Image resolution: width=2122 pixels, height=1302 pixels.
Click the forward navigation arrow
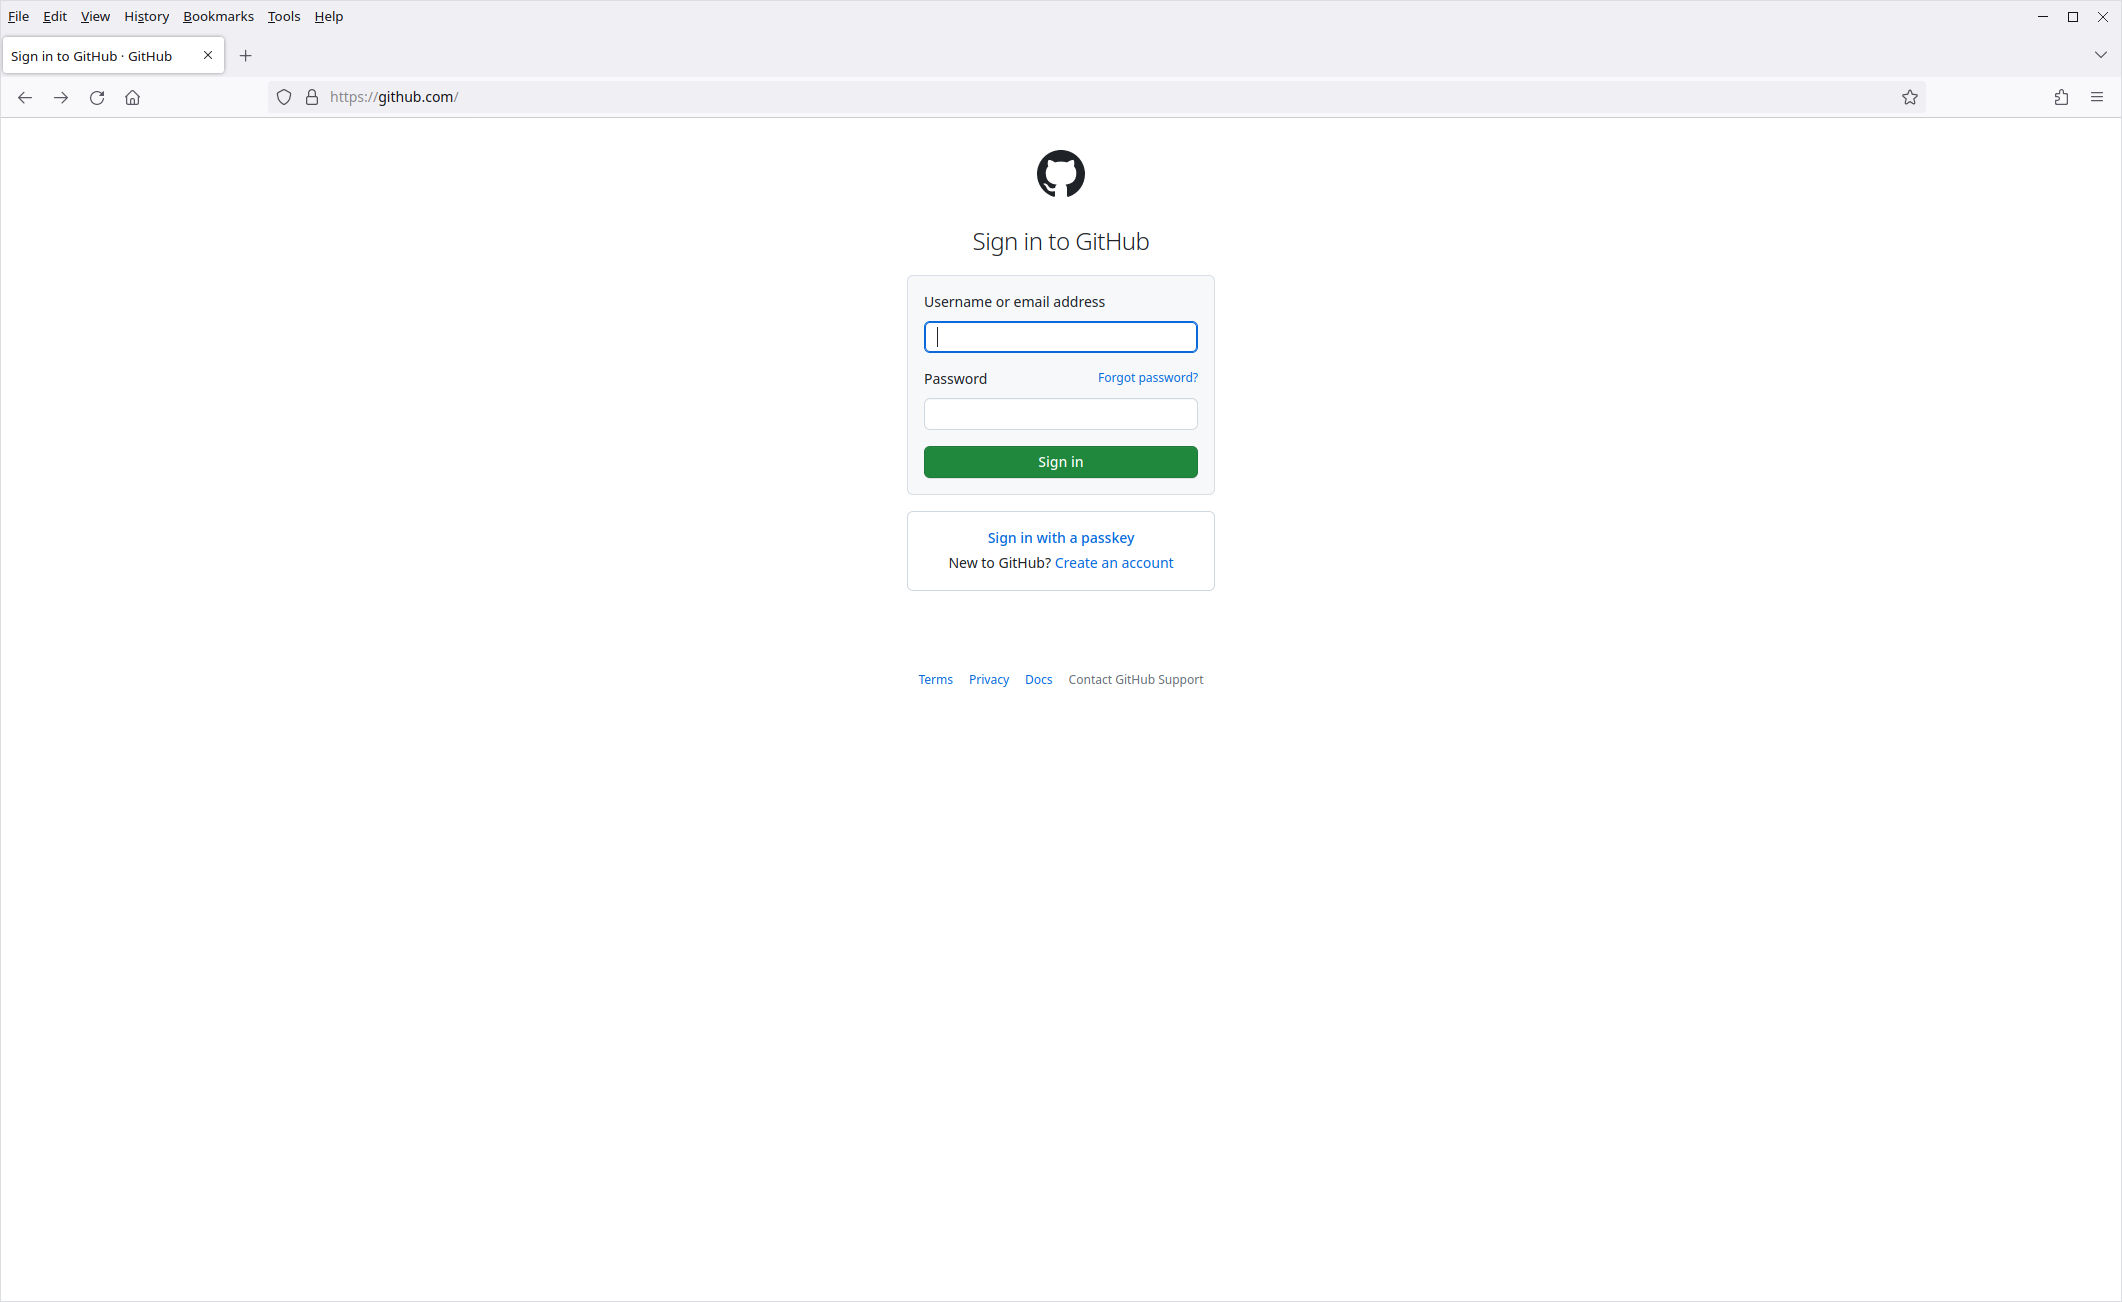[x=61, y=97]
